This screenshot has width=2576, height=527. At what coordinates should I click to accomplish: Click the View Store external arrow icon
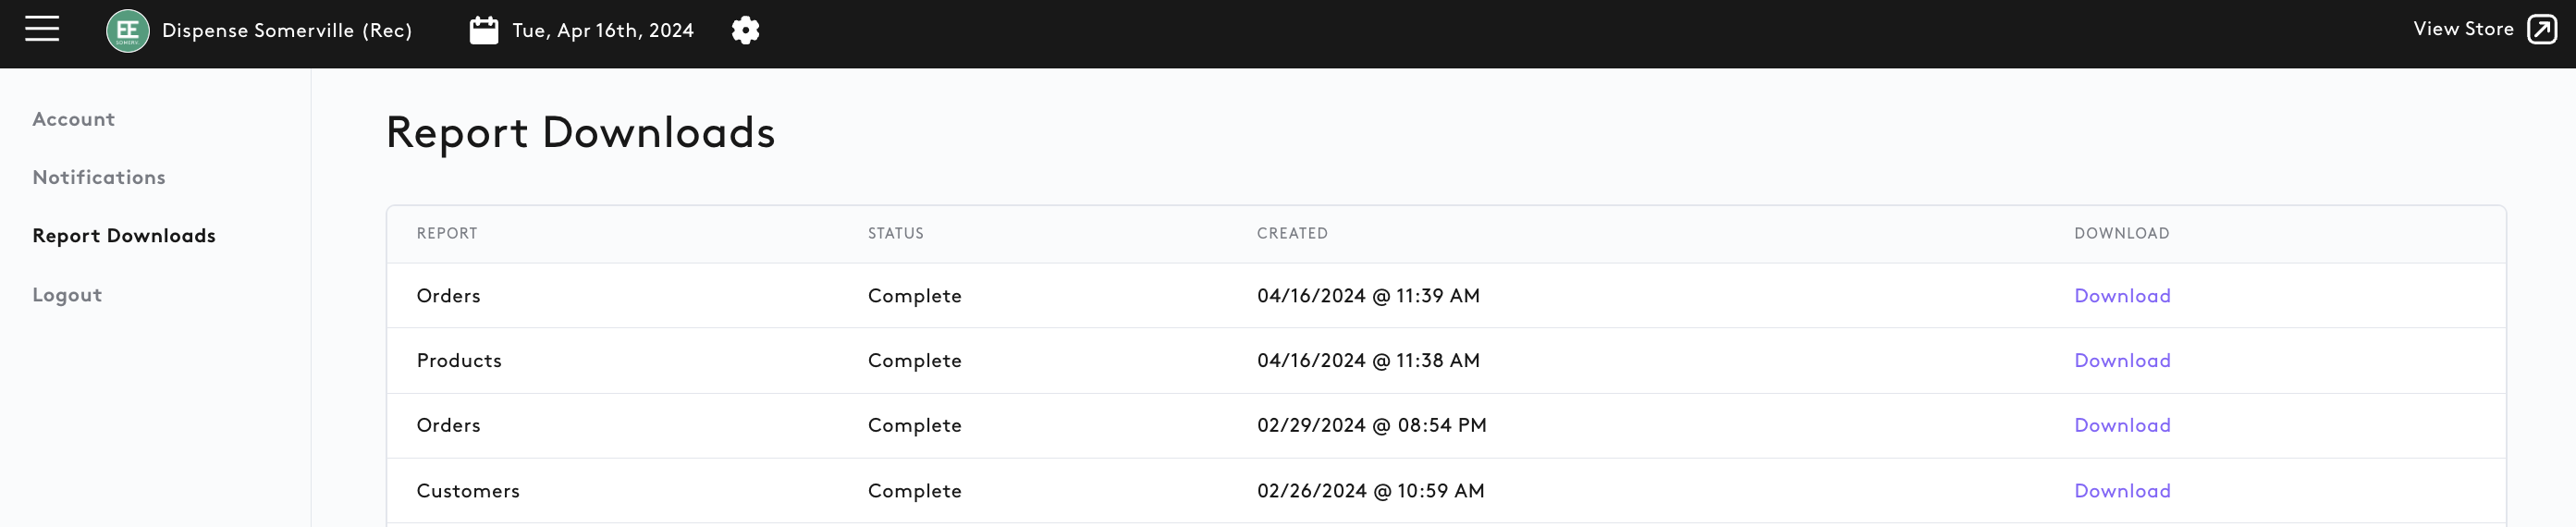[x=2542, y=30]
